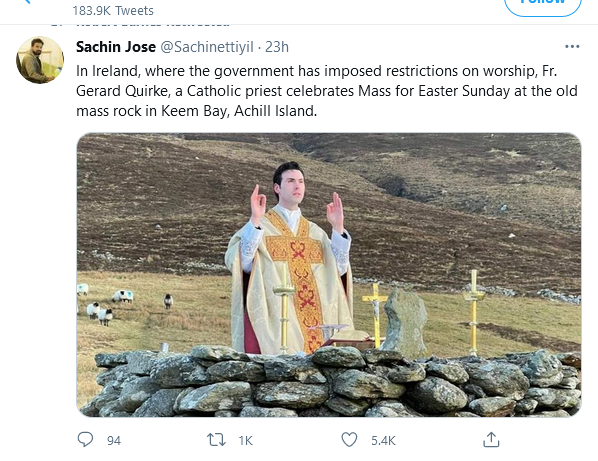Open the Mass rock photo in the tweet
Screen dimensions: 598x461
click(329, 275)
